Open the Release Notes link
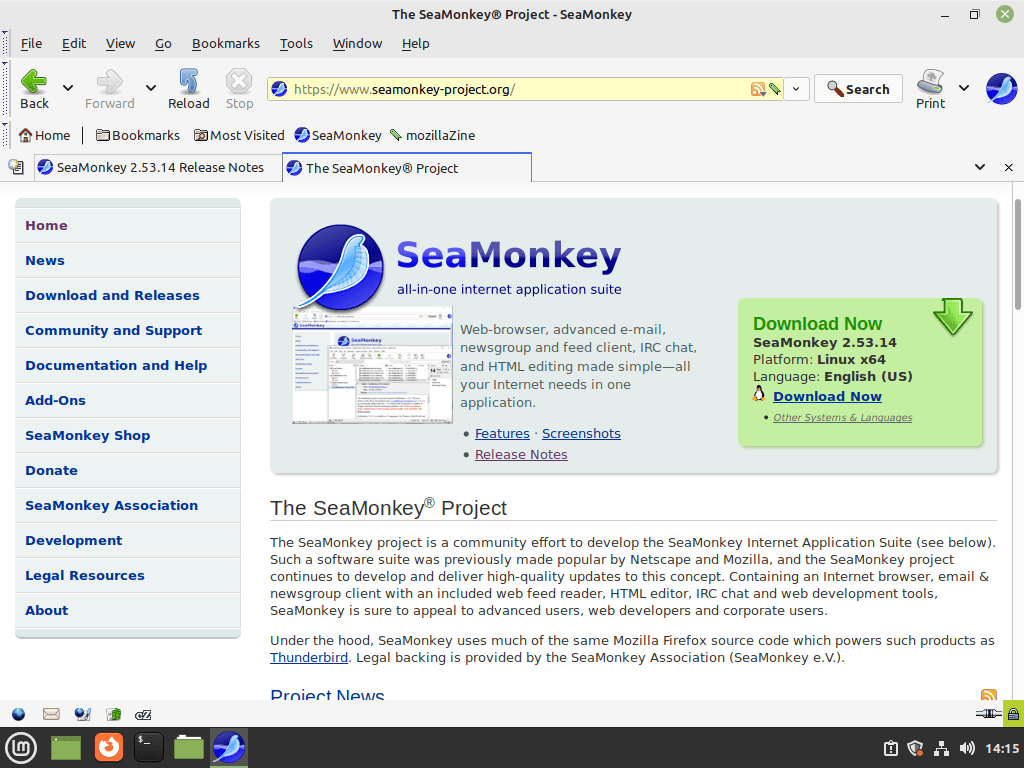 [x=521, y=455]
